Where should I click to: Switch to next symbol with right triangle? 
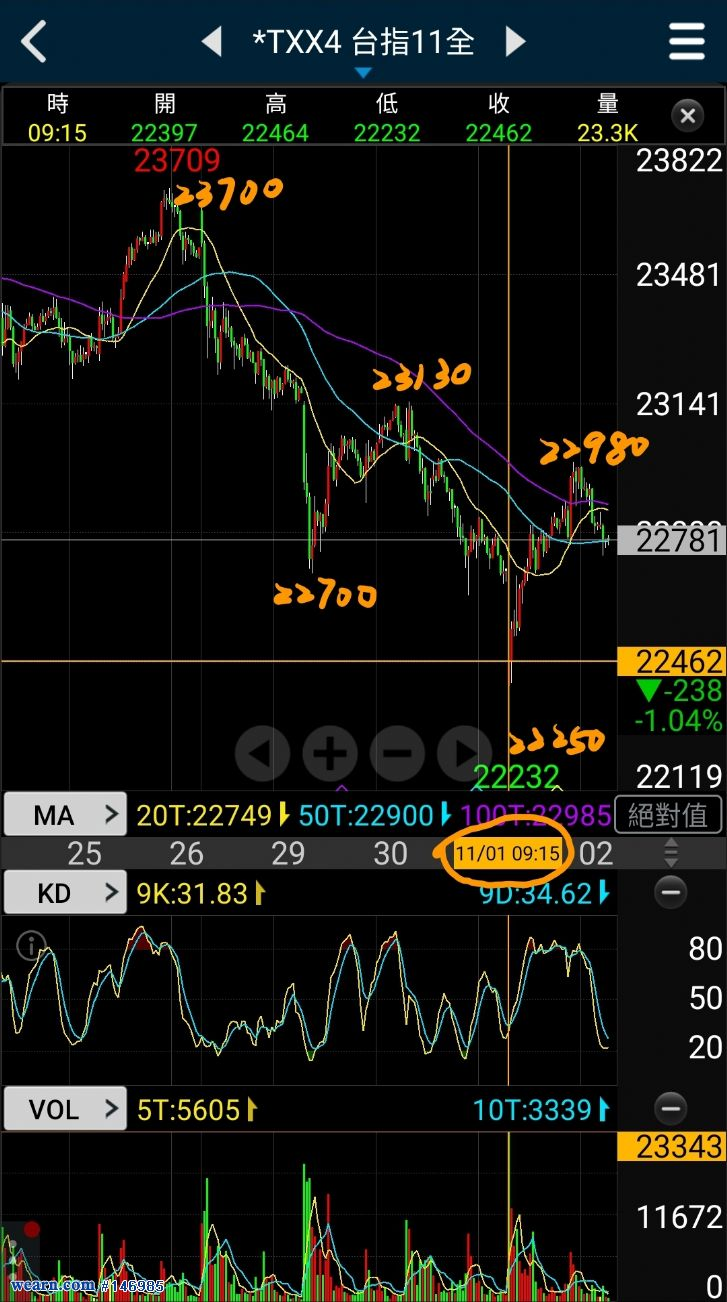(x=515, y=42)
